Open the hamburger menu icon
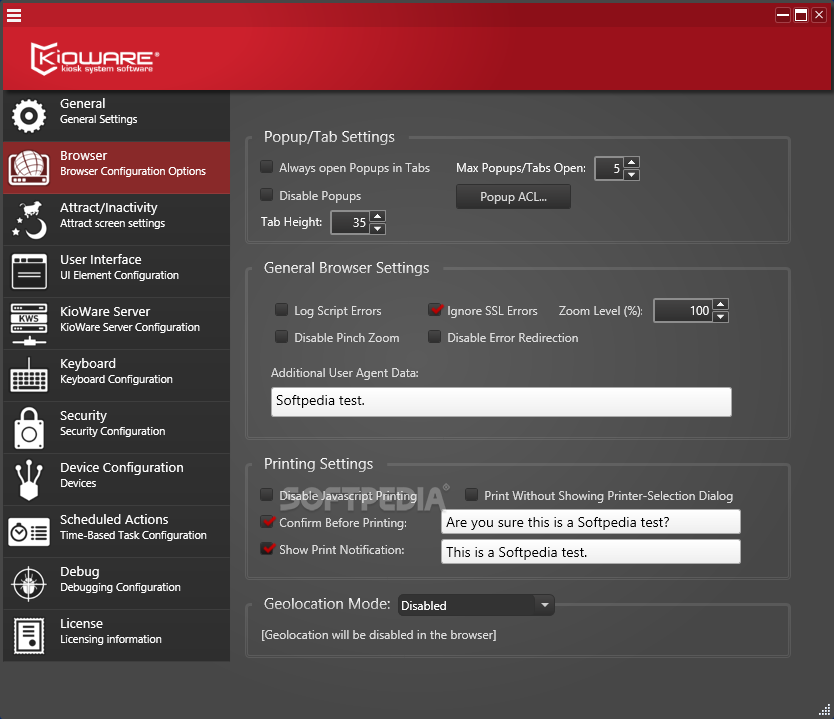This screenshot has height=719, width=834. point(14,15)
